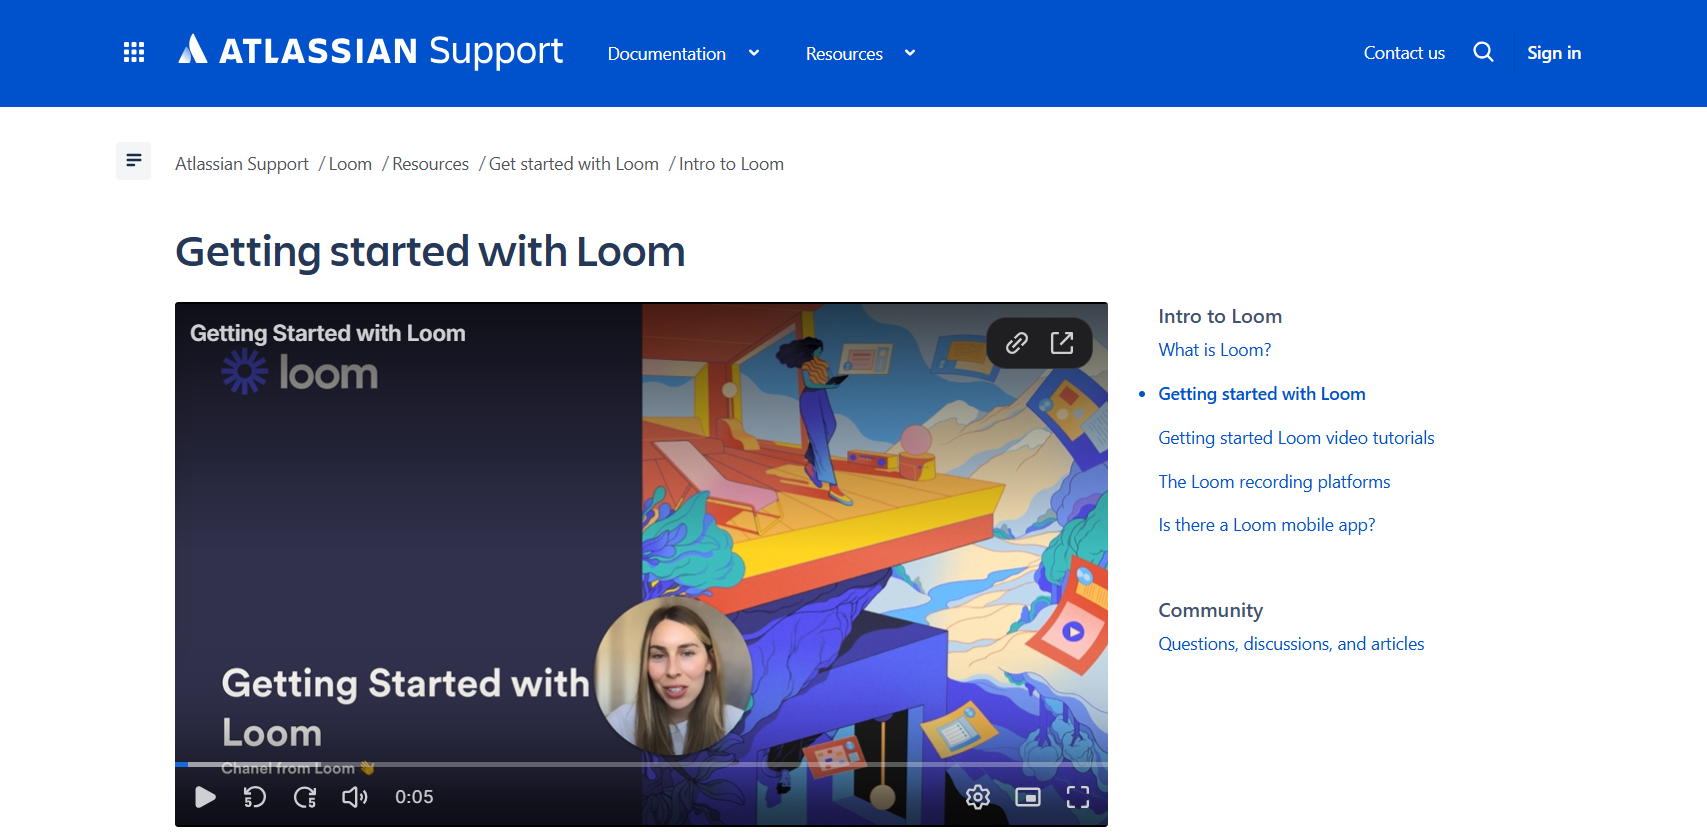Screen dimensions: 1707x837
Task: Open the Resources breadcrumb link
Action: [x=430, y=164]
